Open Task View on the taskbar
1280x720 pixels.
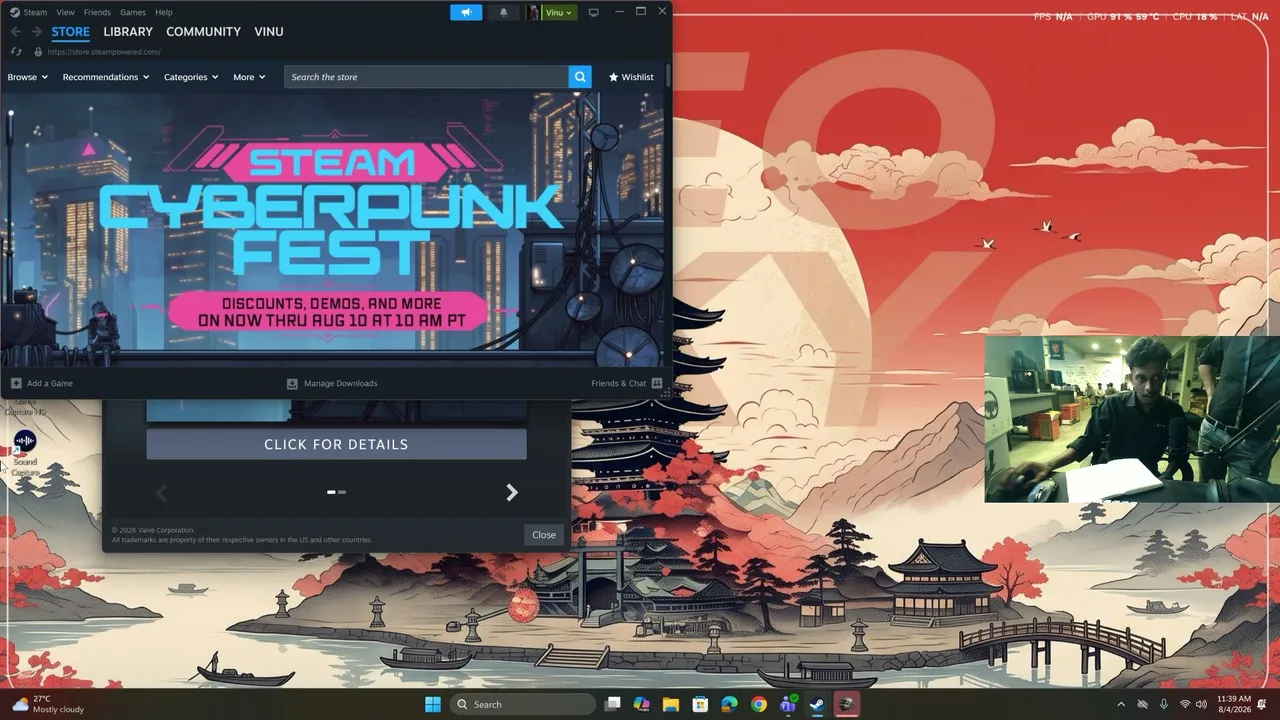[x=613, y=704]
